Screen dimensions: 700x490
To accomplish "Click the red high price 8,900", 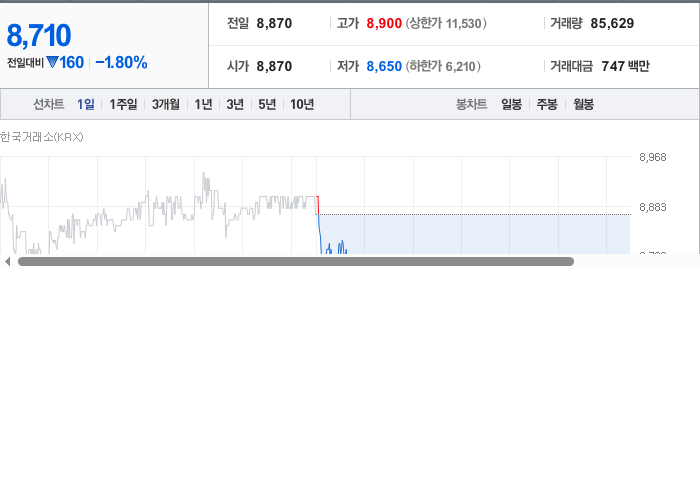I will (384, 23).
